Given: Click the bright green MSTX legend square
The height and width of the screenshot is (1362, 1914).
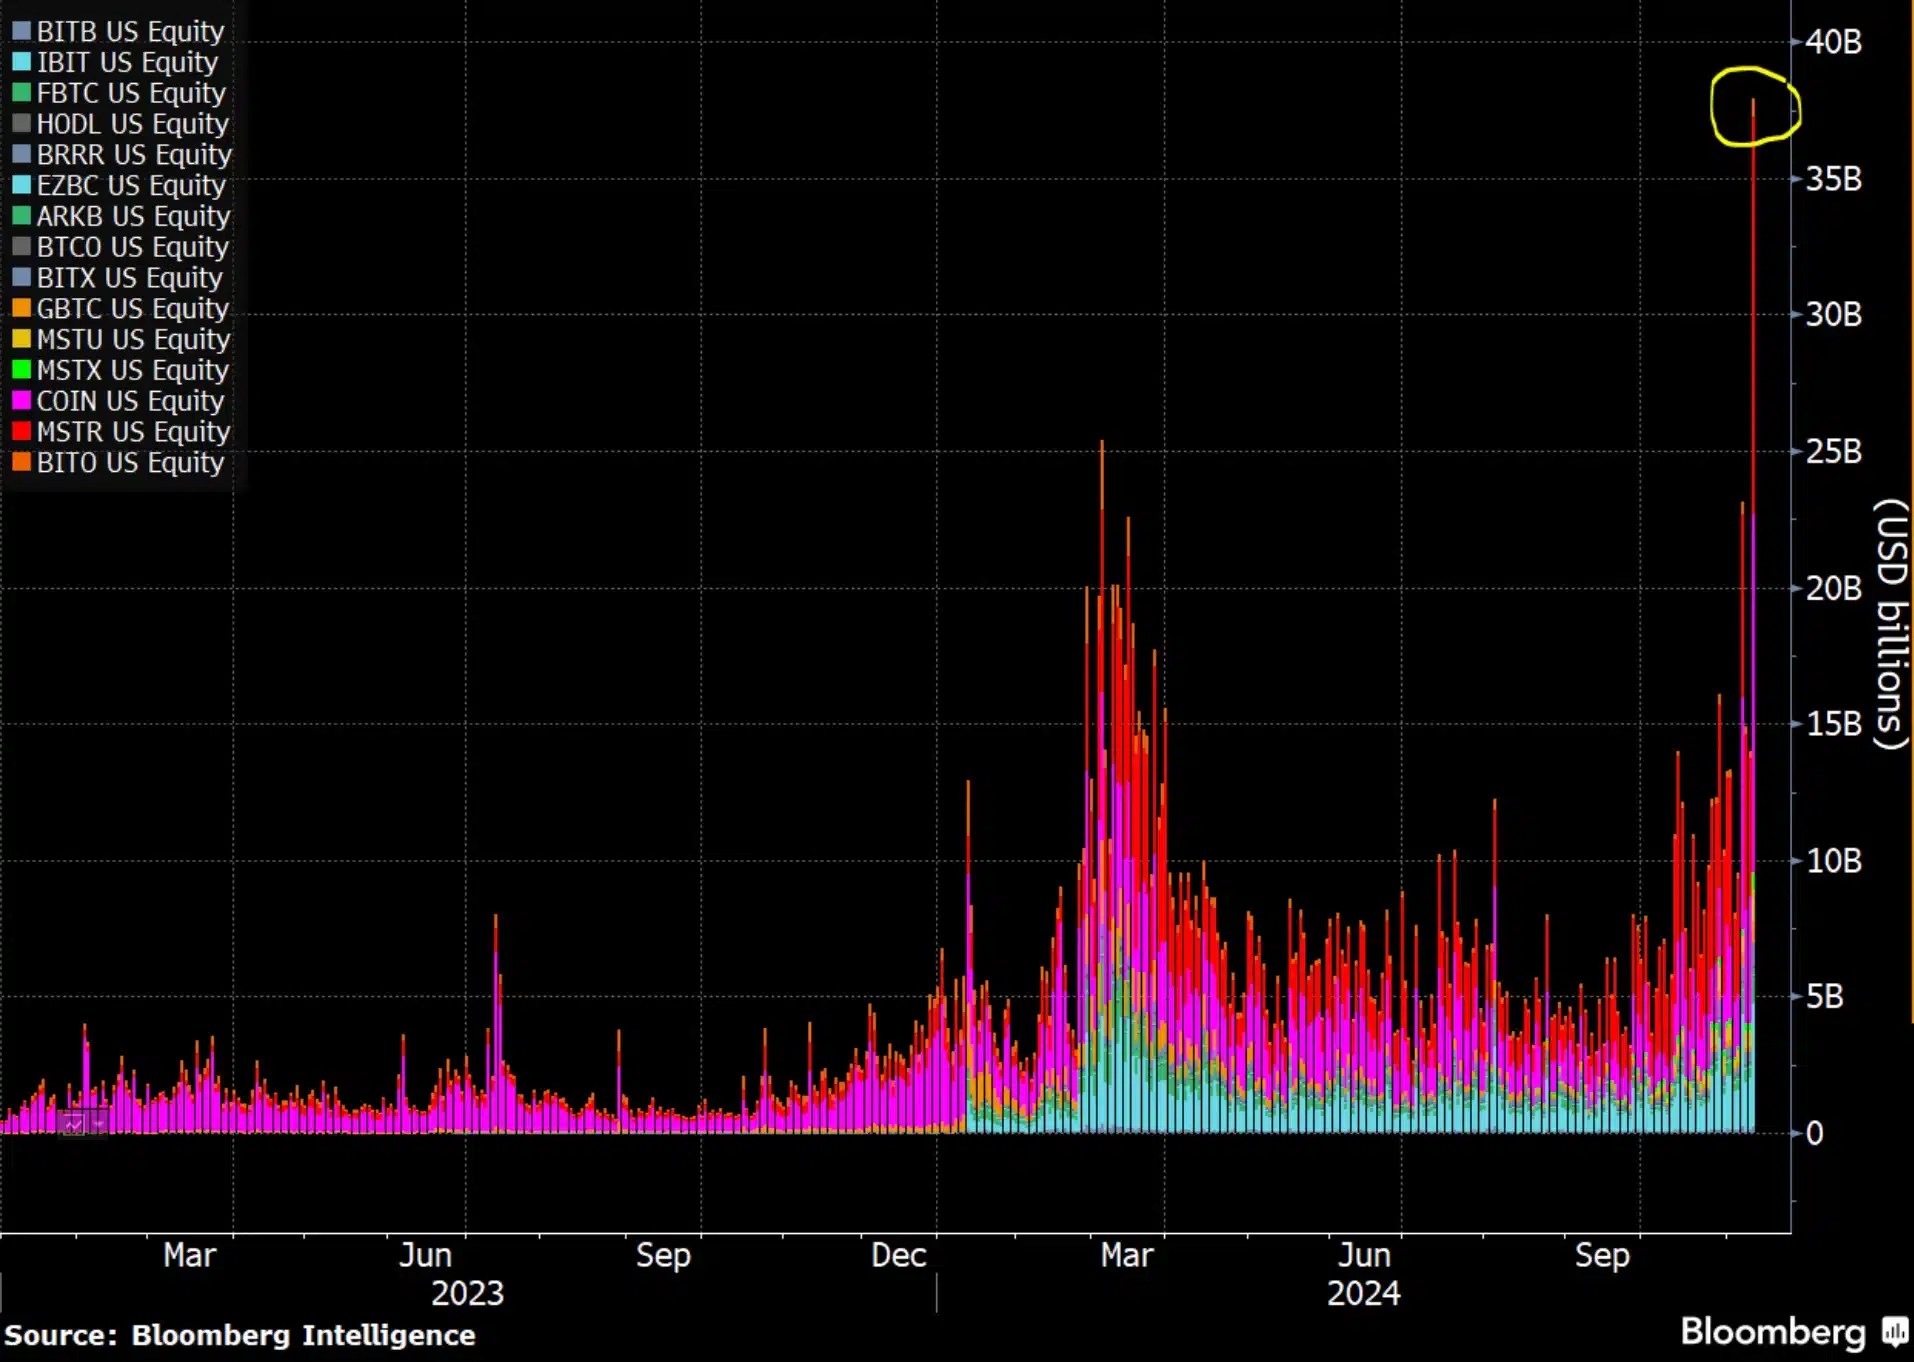Looking at the screenshot, I should click(x=21, y=370).
